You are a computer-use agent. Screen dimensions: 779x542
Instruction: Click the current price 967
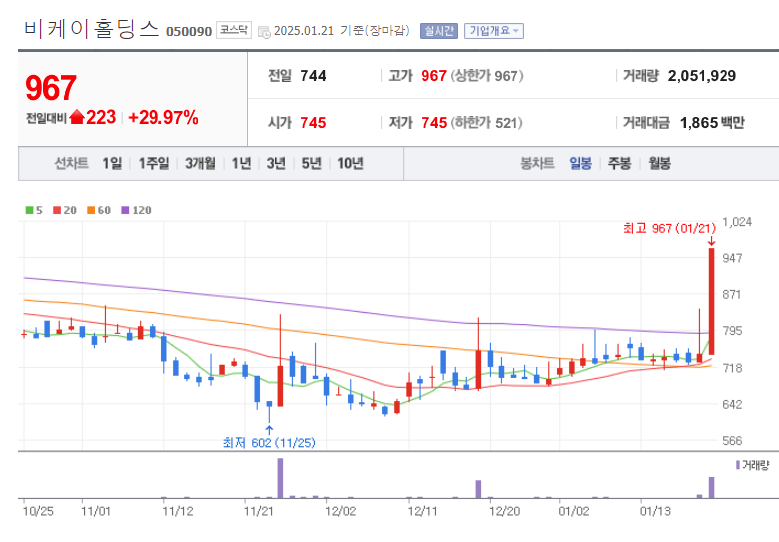click(x=51, y=88)
